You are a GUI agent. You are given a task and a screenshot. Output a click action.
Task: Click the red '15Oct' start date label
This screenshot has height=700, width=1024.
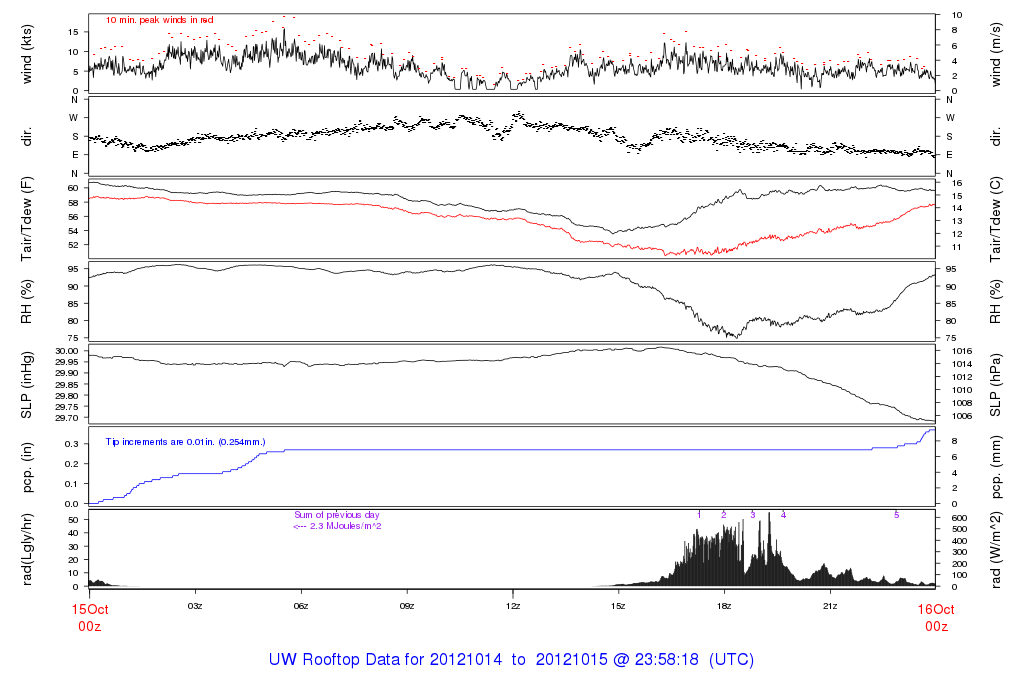pyautogui.click(x=88, y=608)
